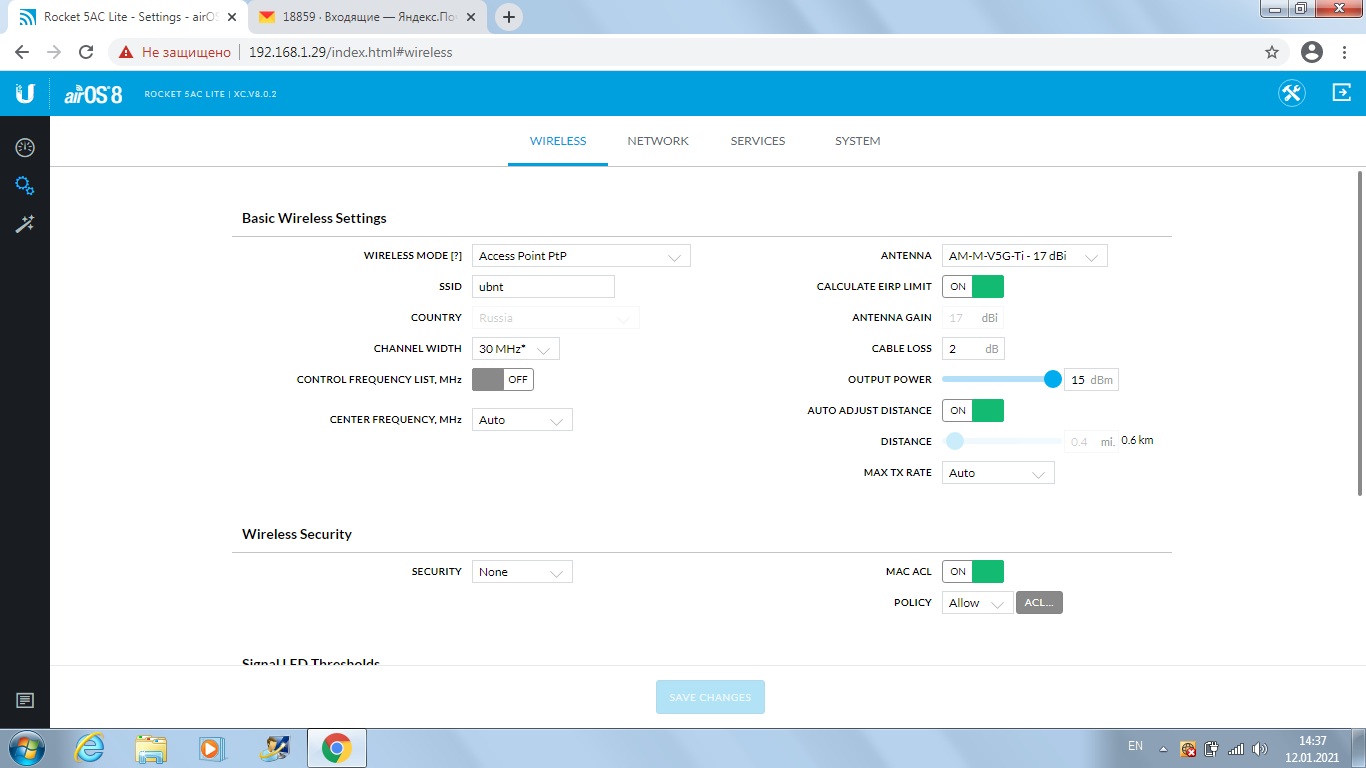Open the Channel Width dropdown
Image resolution: width=1366 pixels, height=768 pixels.
(x=516, y=349)
